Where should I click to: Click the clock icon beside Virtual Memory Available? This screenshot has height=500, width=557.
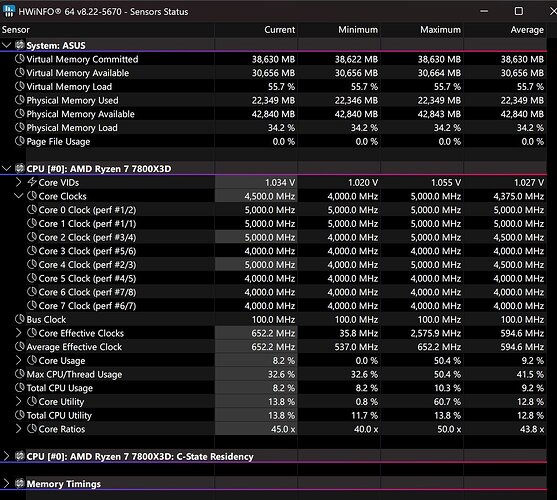[x=20, y=73]
